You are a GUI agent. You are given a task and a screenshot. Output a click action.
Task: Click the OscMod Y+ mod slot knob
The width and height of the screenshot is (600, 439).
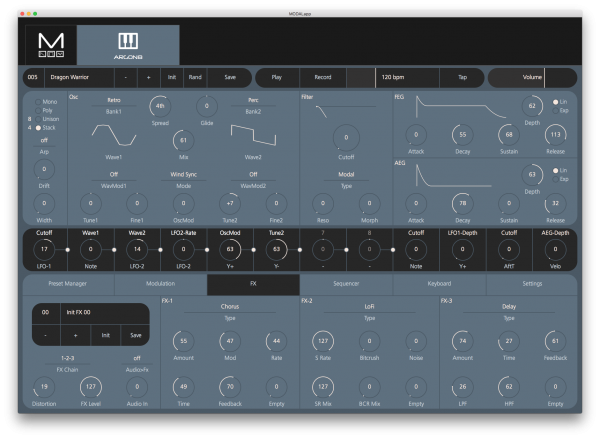click(x=230, y=249)
